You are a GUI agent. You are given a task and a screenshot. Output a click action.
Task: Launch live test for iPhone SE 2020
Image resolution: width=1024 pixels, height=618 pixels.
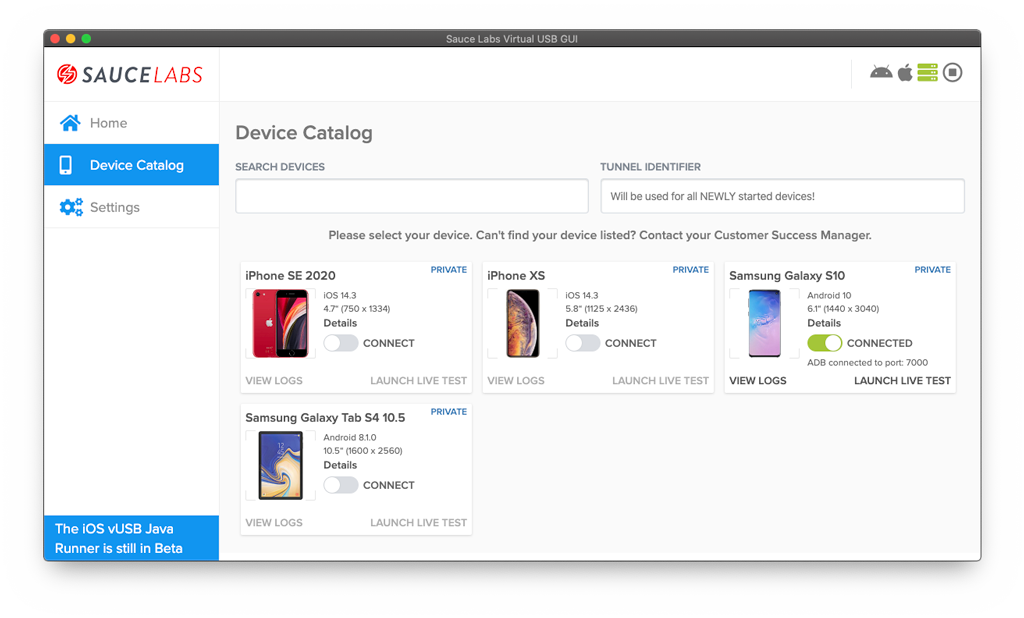(419, 380)
